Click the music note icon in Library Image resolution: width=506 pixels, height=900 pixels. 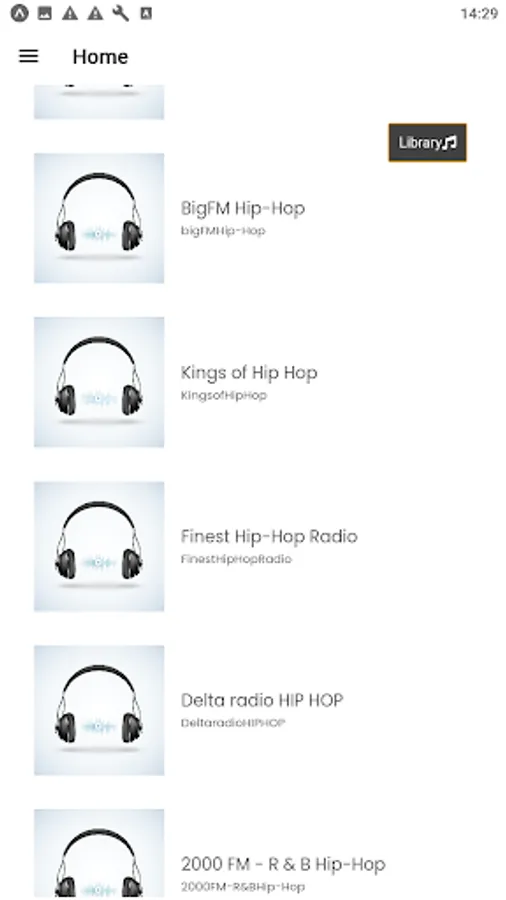pos(450,142)
